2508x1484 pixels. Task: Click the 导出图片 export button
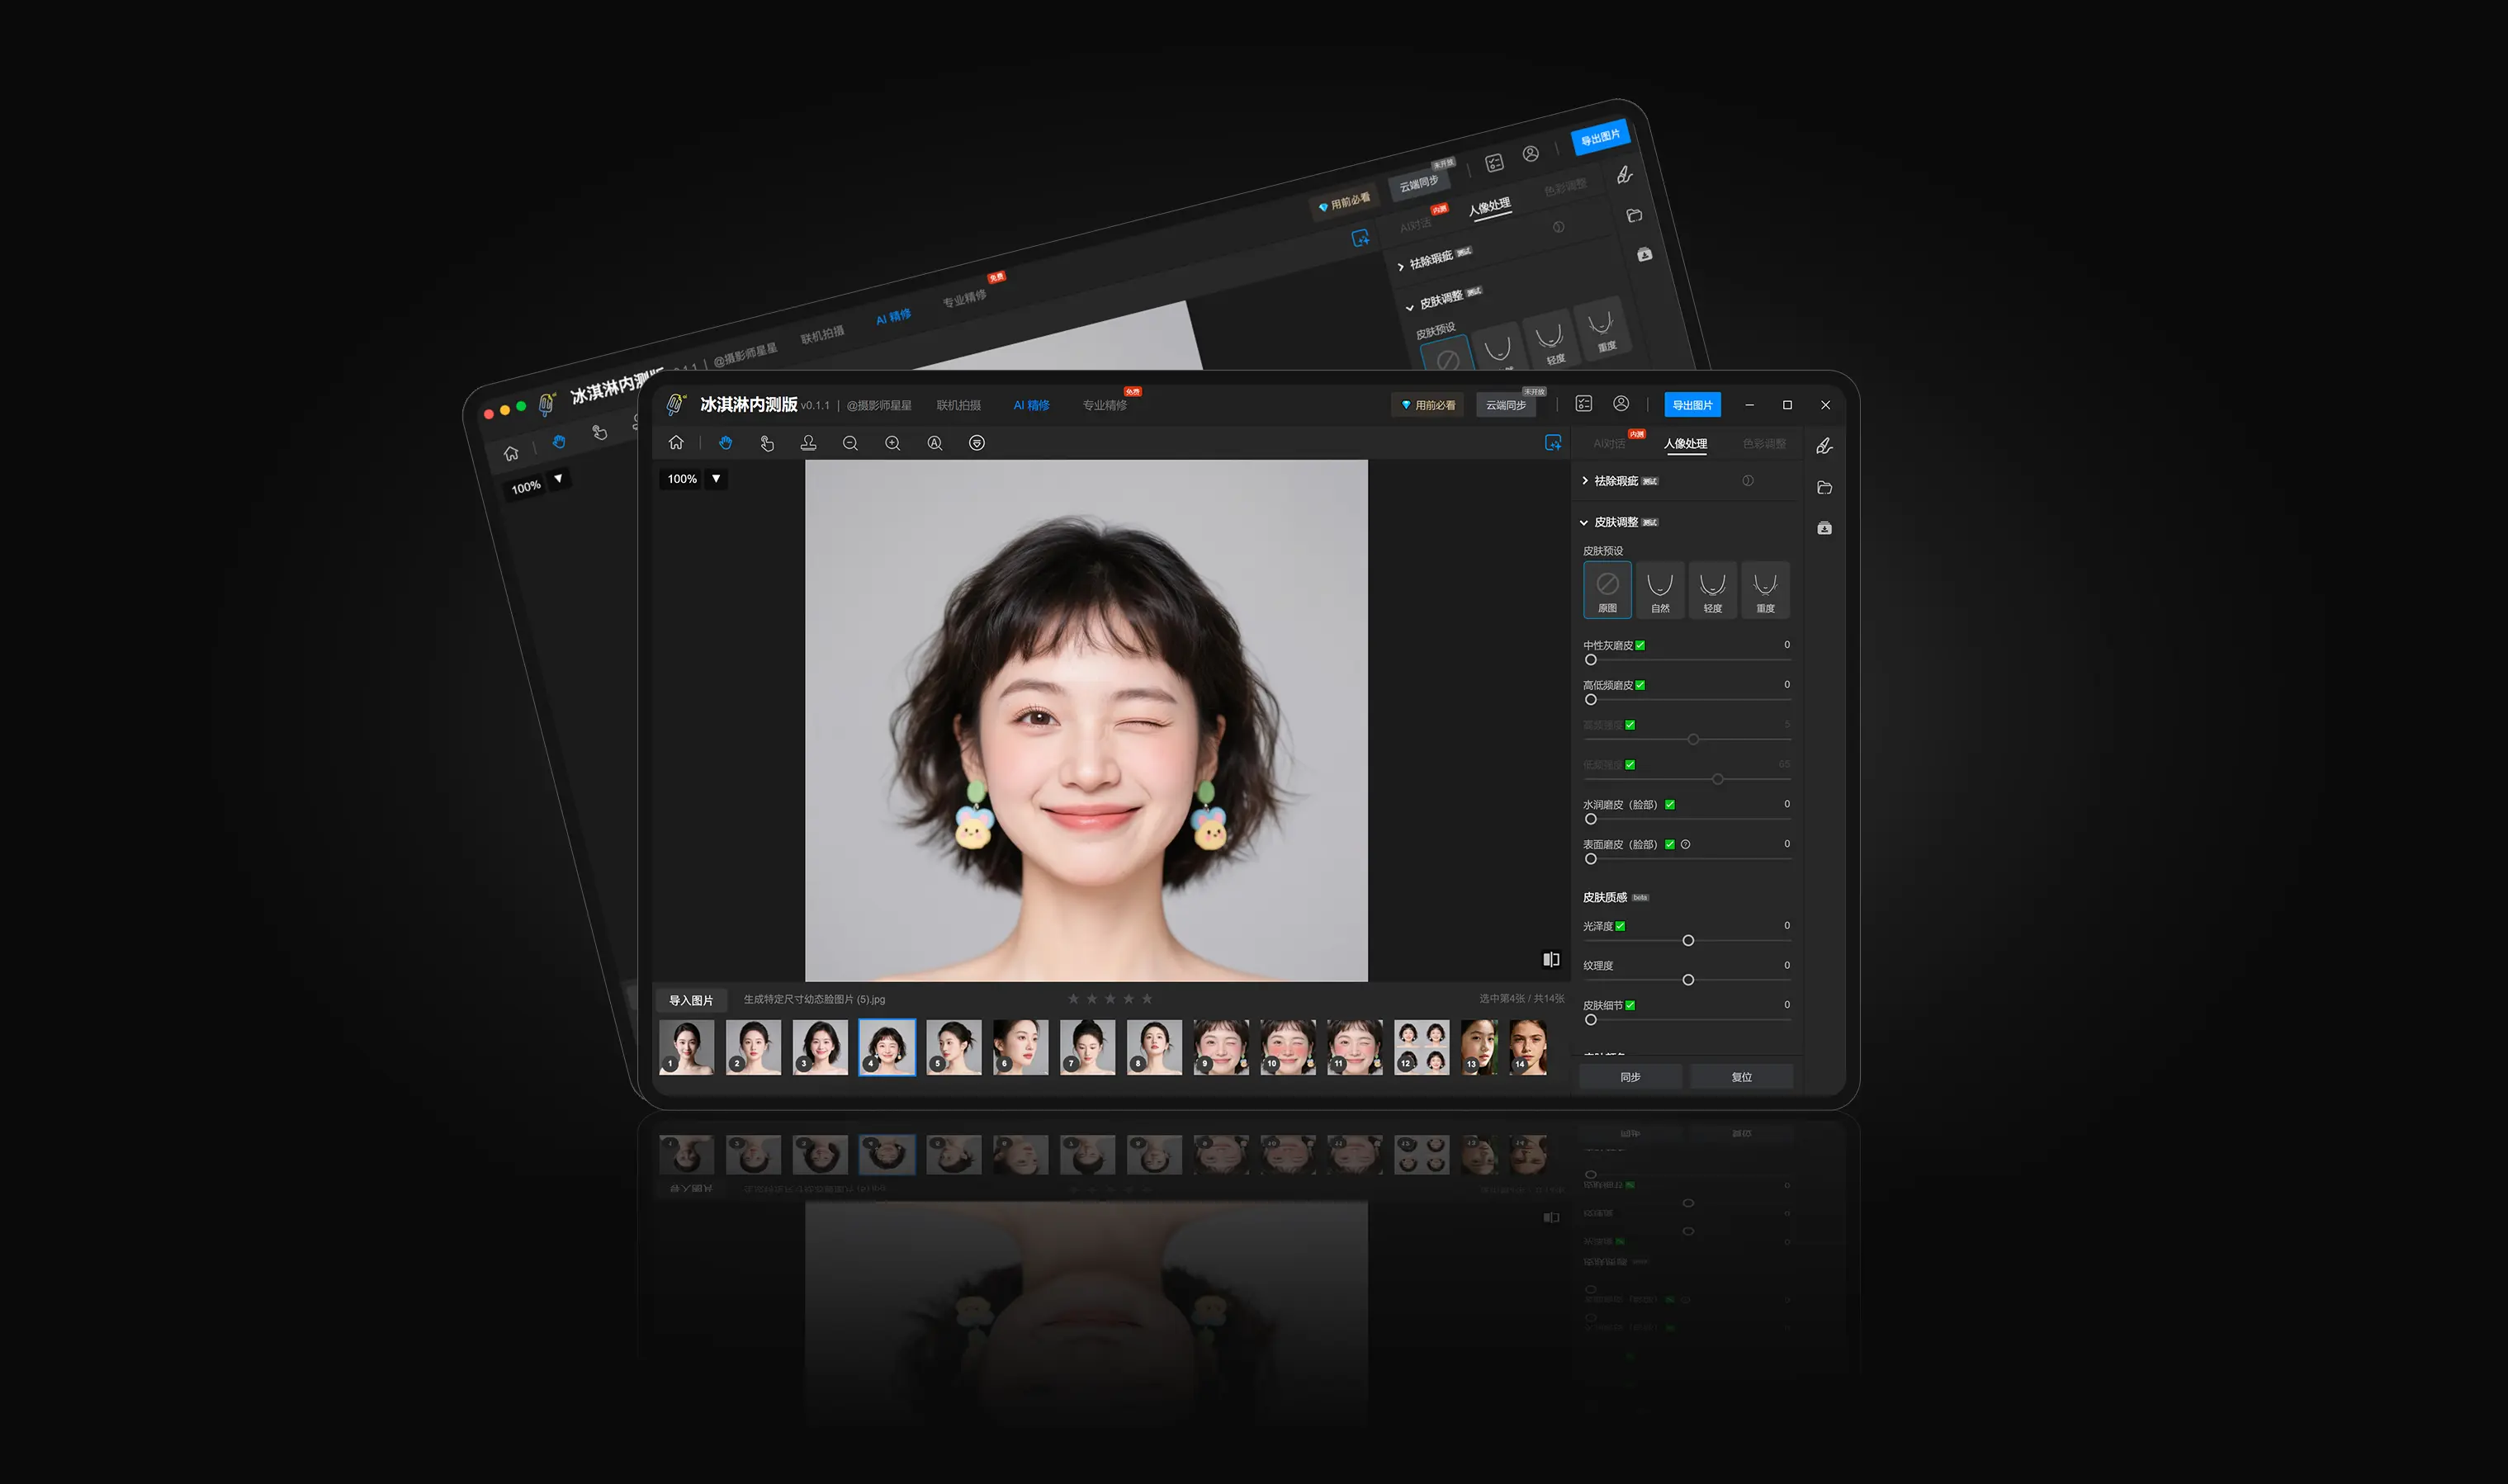[1692, 405]
